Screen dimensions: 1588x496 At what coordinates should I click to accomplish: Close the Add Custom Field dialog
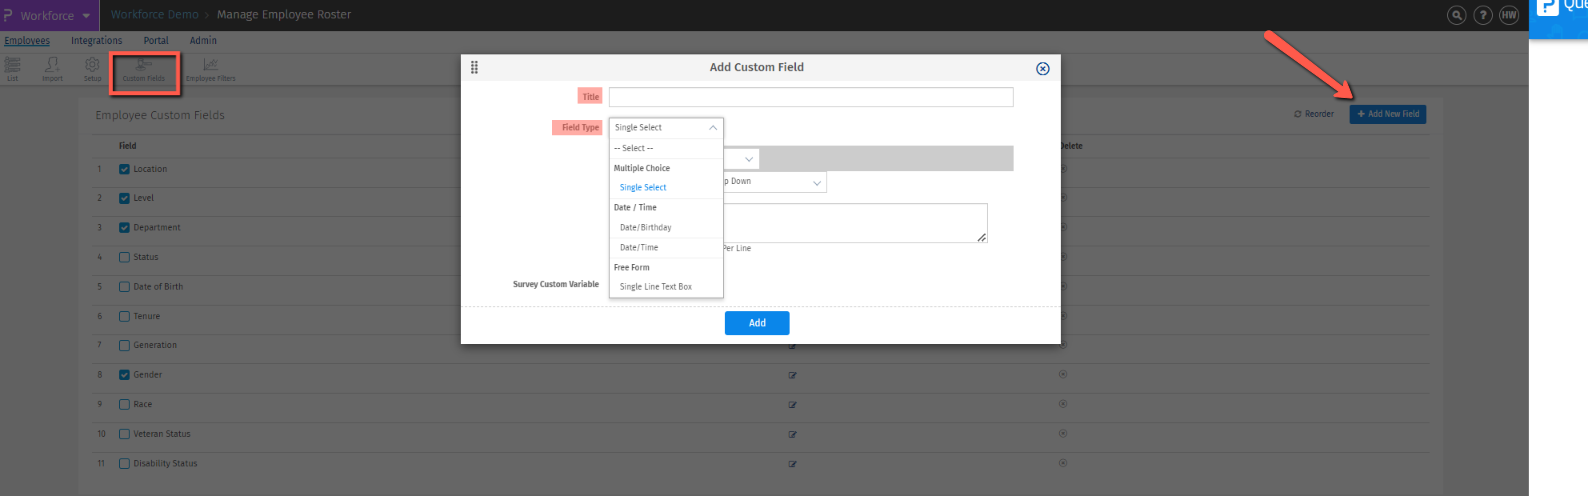(1042, 68)
